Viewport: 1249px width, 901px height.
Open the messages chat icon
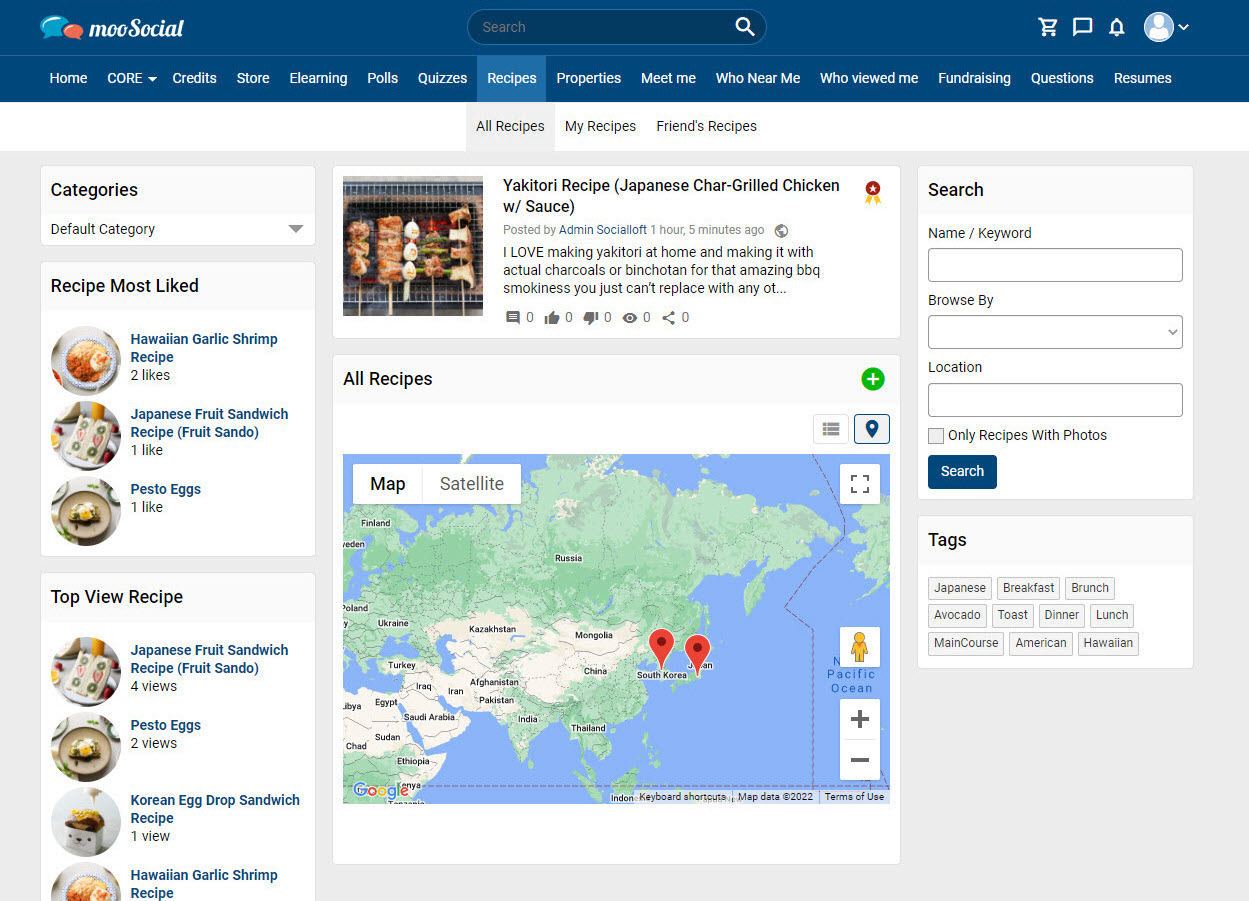click(x=1082, y=27)
